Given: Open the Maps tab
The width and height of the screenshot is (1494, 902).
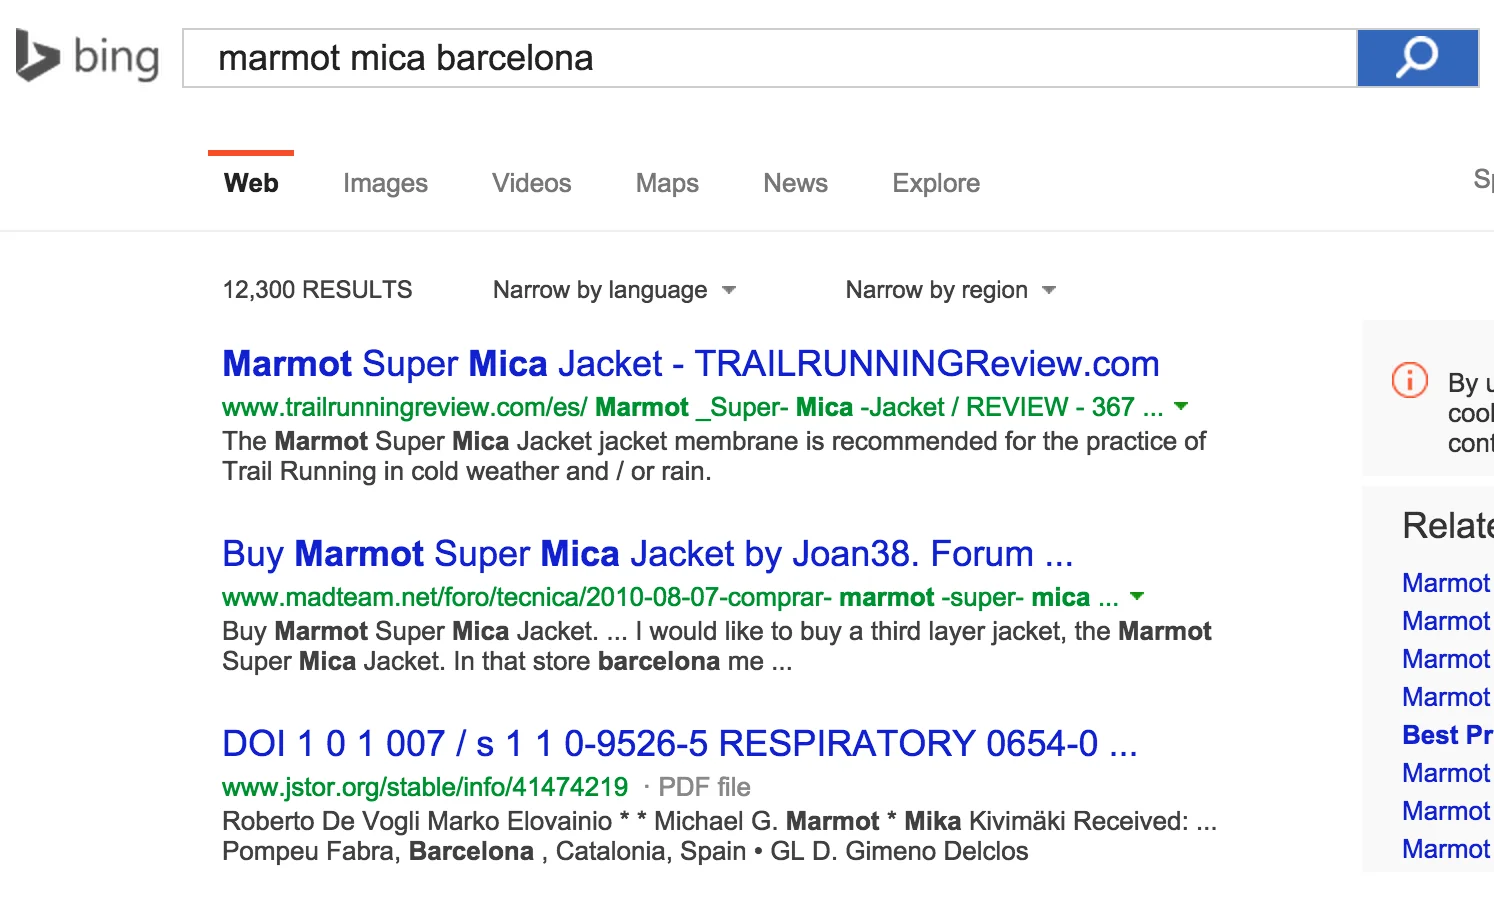Looking at the screenshot, I should click(x=666, y=183).
